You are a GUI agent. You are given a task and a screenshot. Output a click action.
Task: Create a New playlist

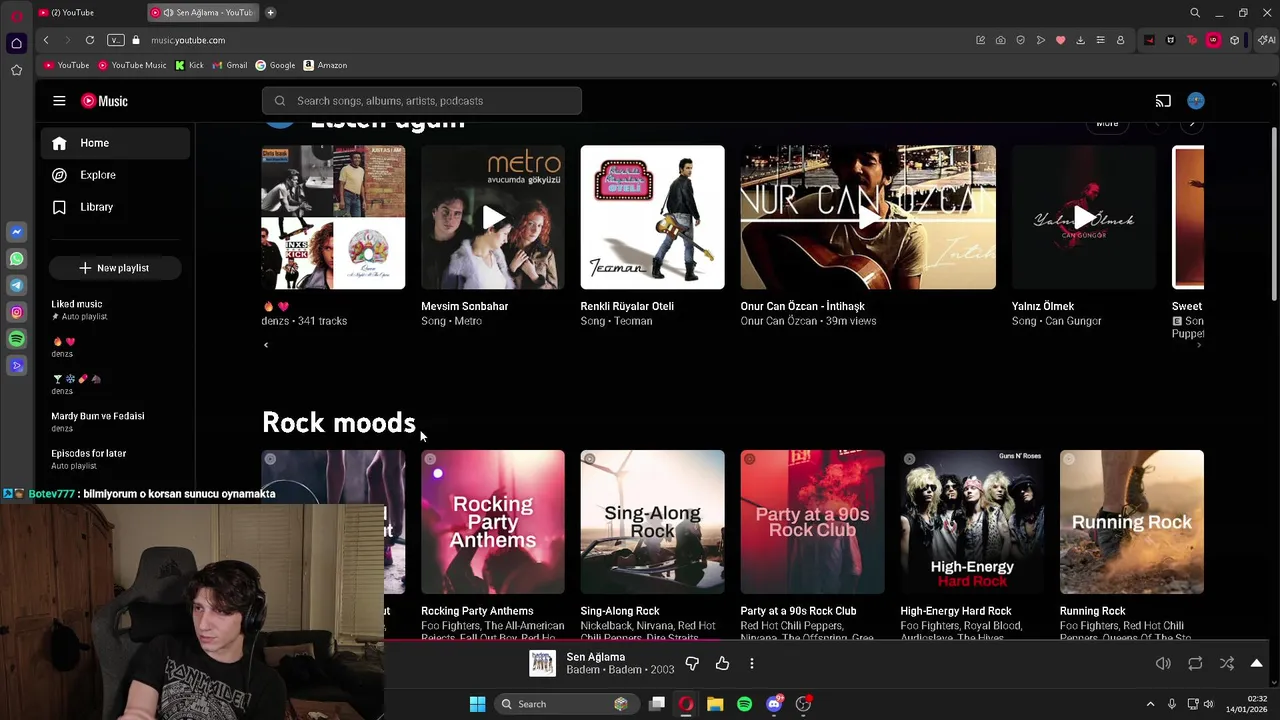click(x=114, y=268)
